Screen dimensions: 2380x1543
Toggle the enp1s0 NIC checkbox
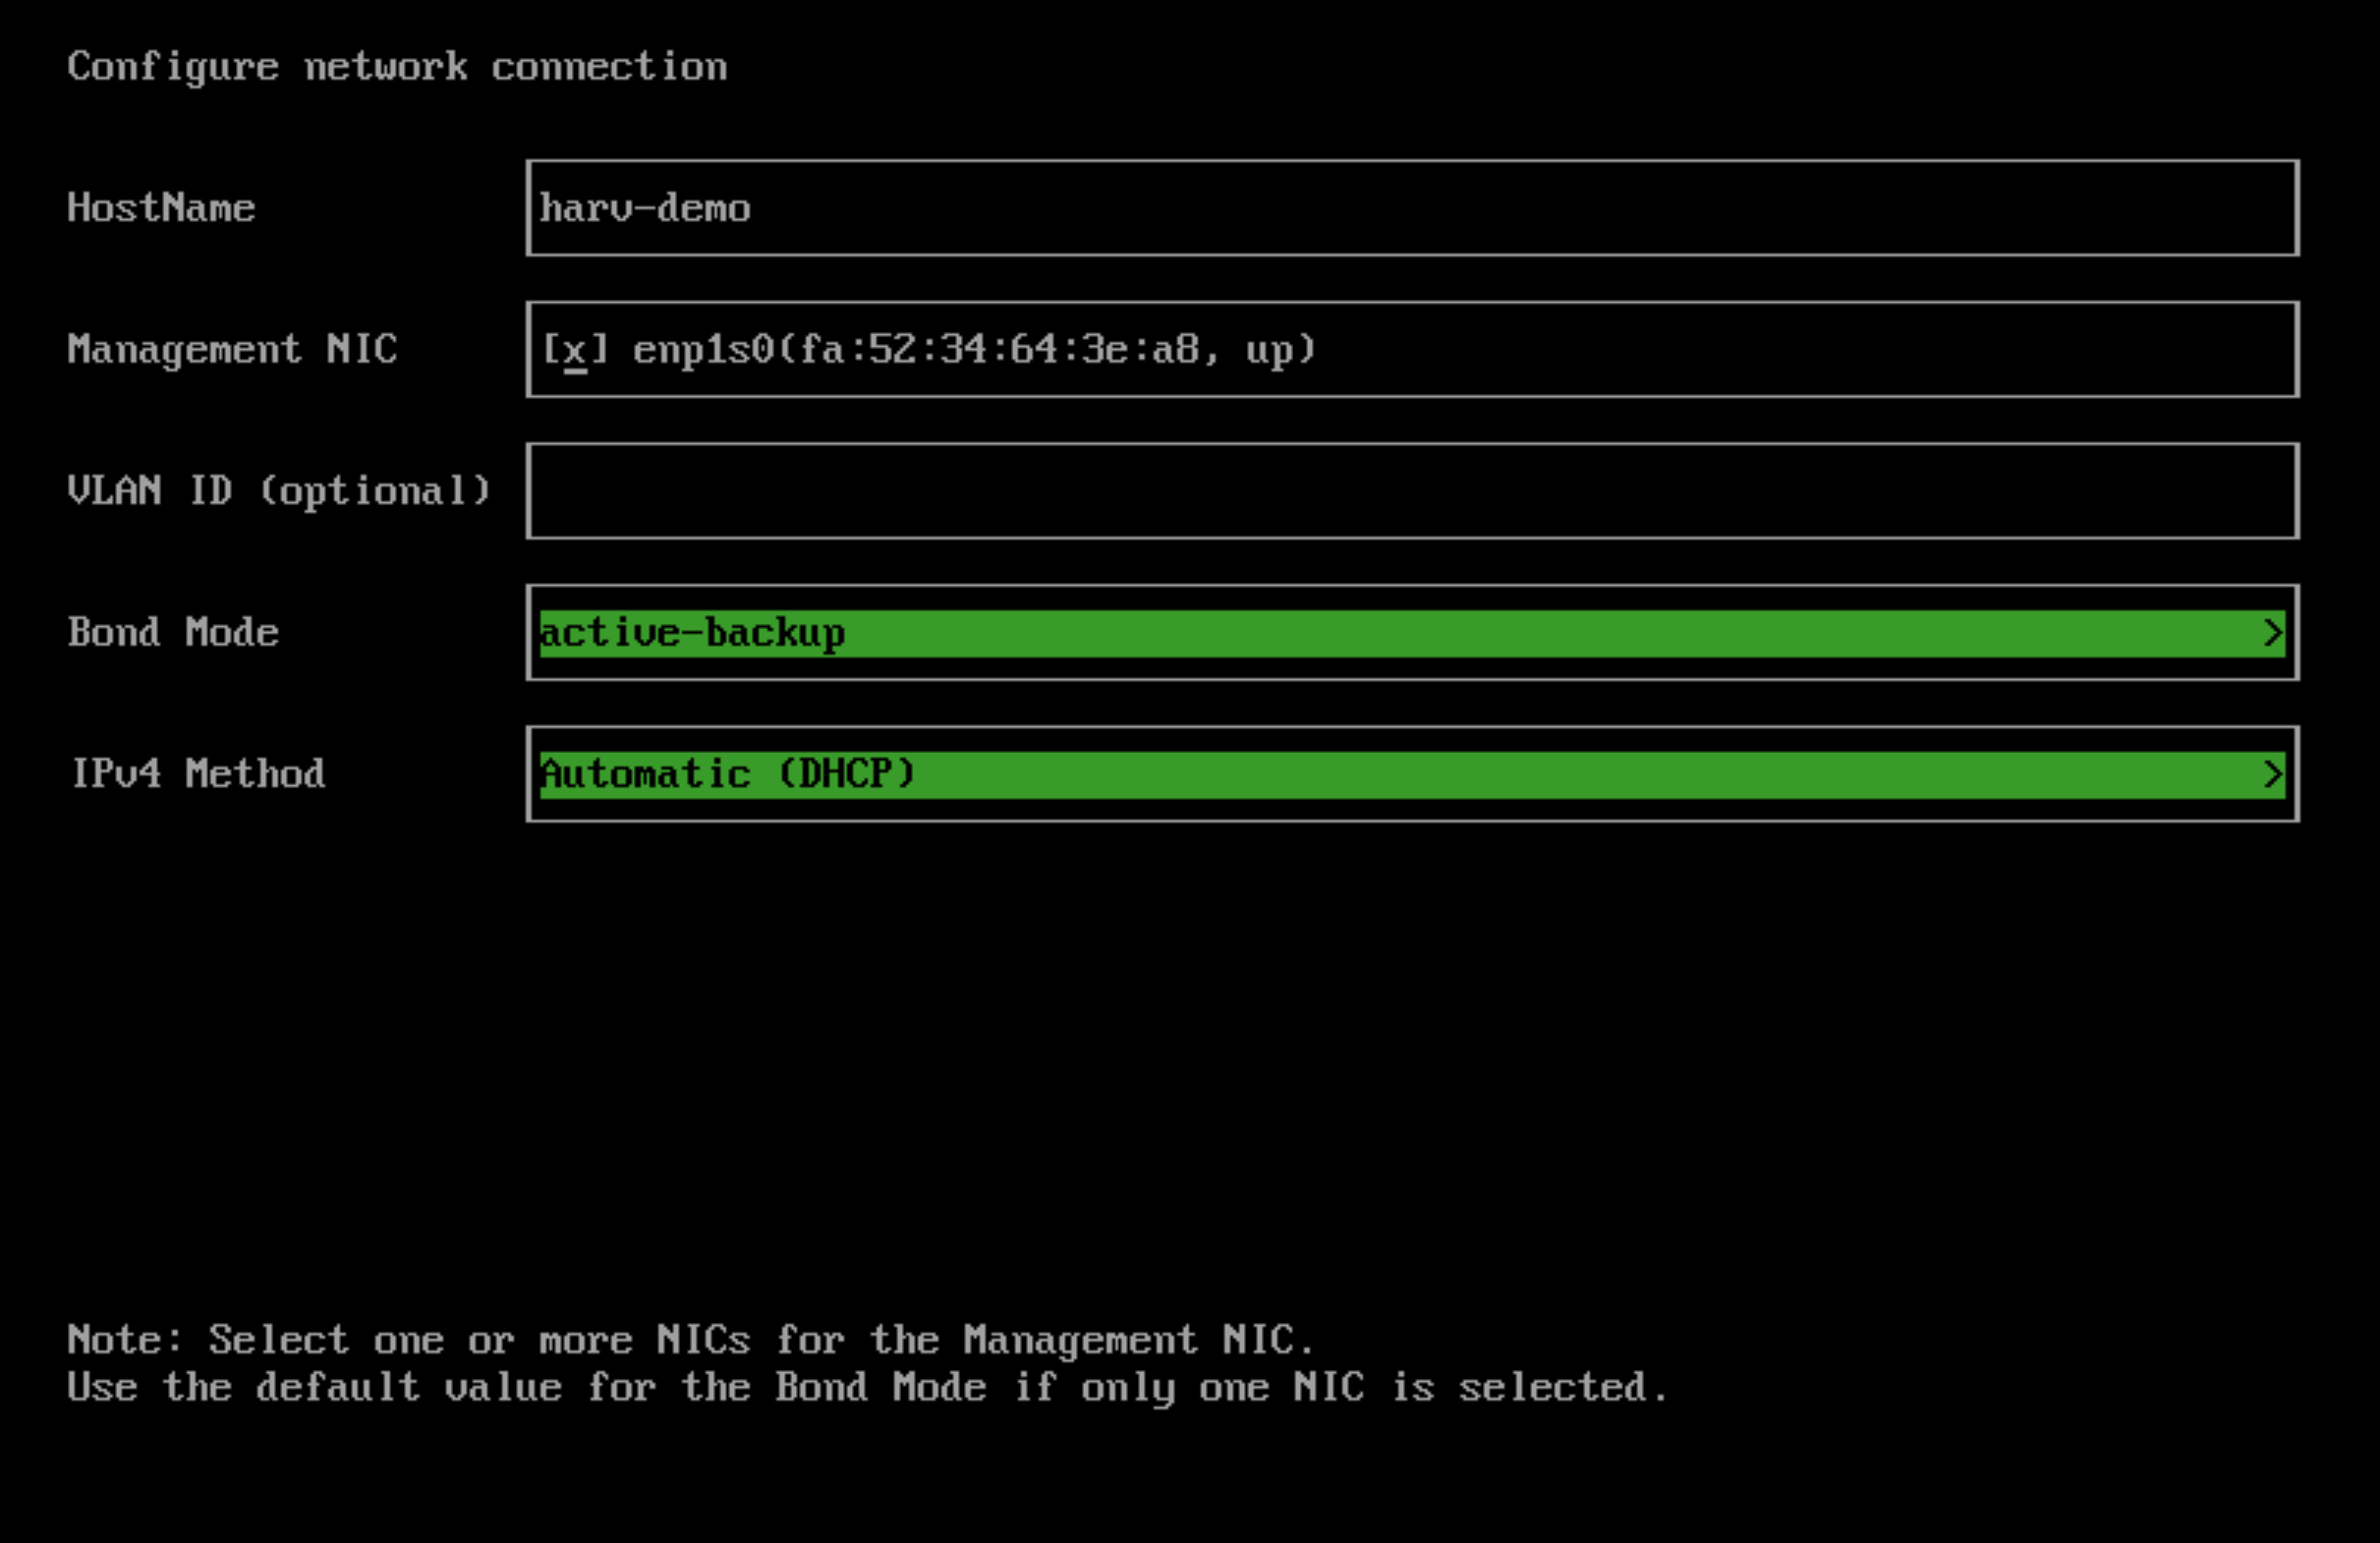tap(575, 350)
